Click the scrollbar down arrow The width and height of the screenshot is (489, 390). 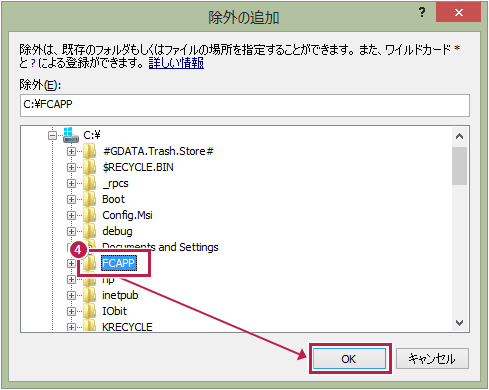click(459, 323)
